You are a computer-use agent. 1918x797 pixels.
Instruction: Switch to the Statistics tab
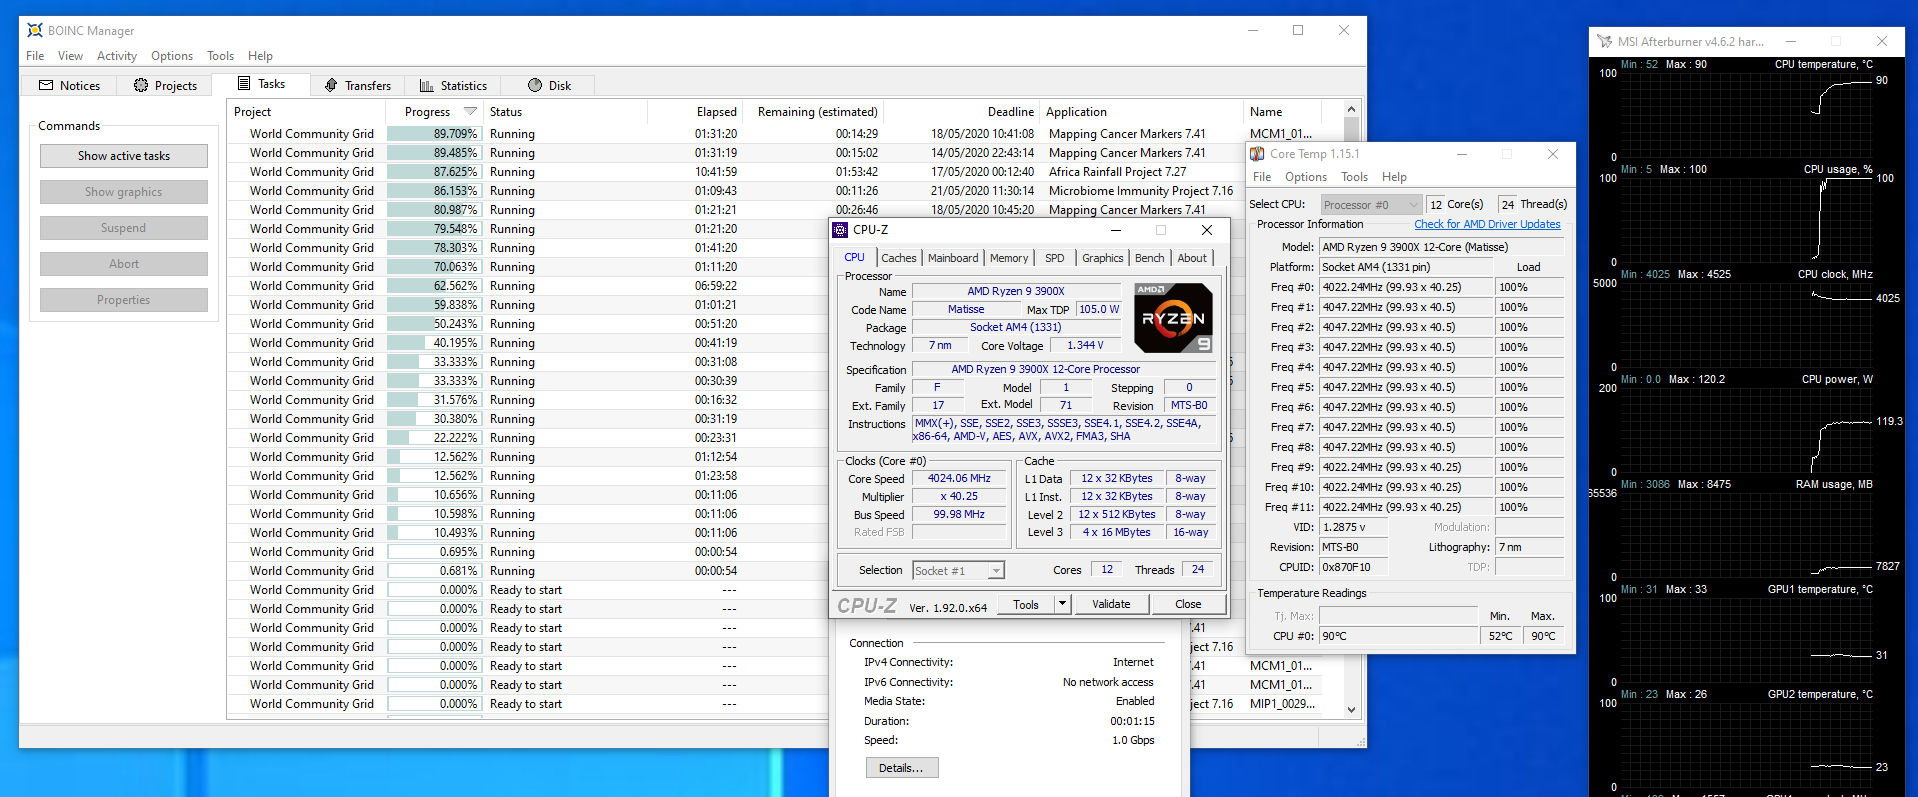pos(453,86)
